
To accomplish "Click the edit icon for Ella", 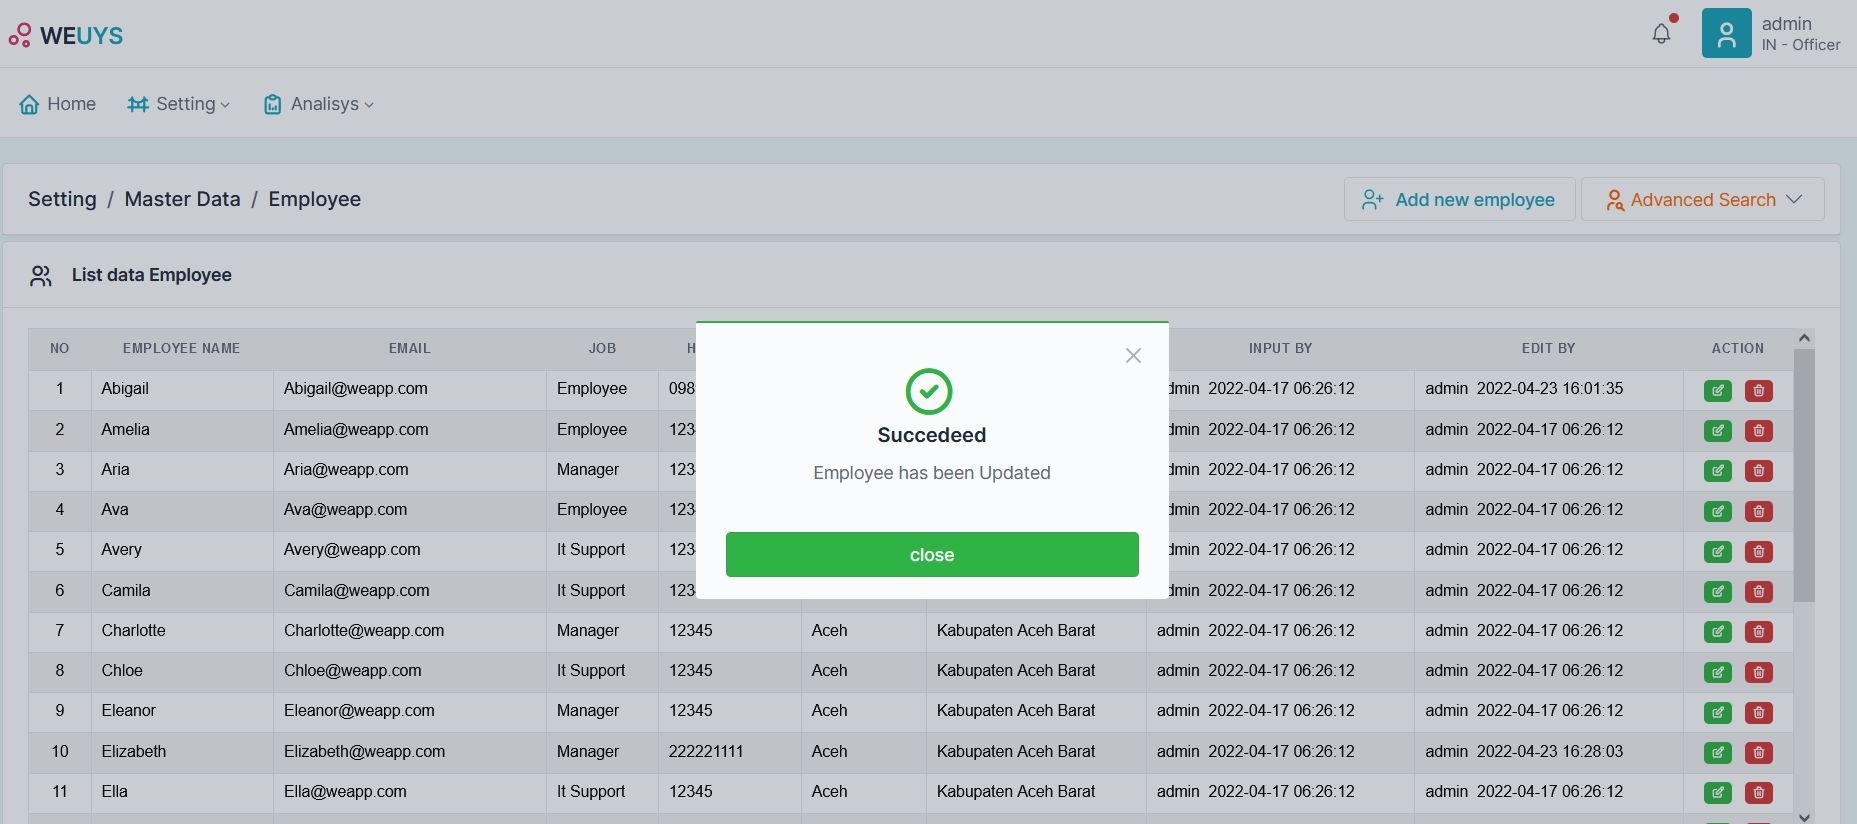I will [x=1717, y=793].
